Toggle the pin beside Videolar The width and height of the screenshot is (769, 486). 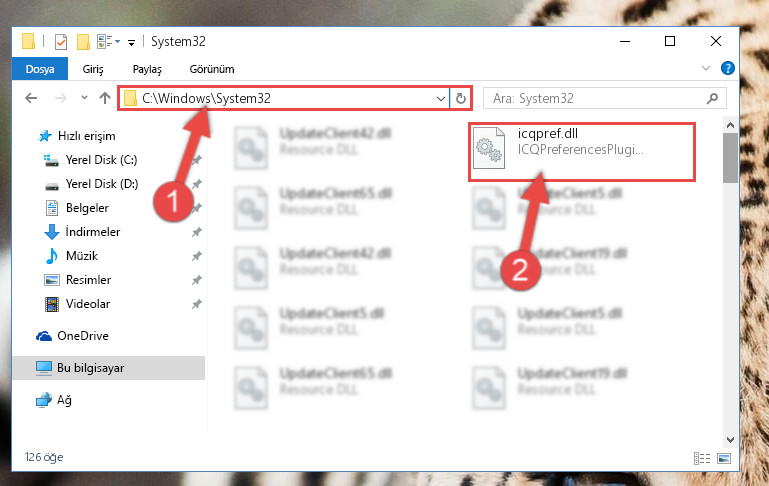click(x=196, y=304)
